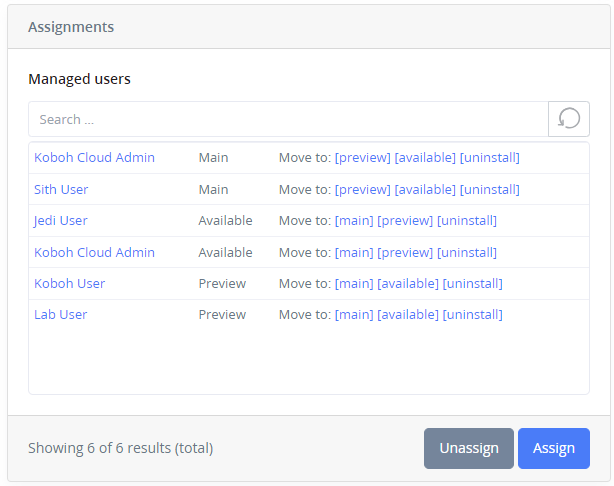This screenshot has height=486, width=614.
Task: Move Jedi User to [uninstall]
Action: 467,220
